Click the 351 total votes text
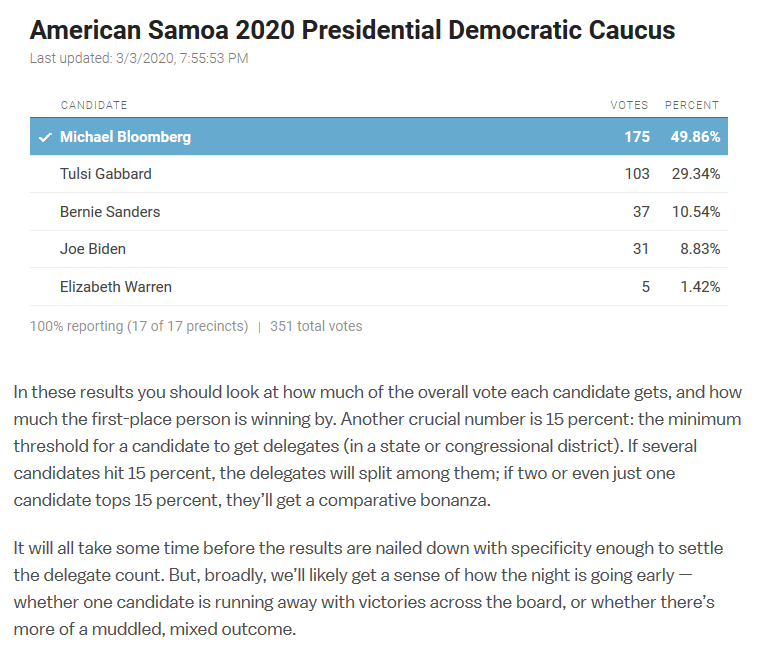Viewport: 781px width, 658px height. click(316, 326)
